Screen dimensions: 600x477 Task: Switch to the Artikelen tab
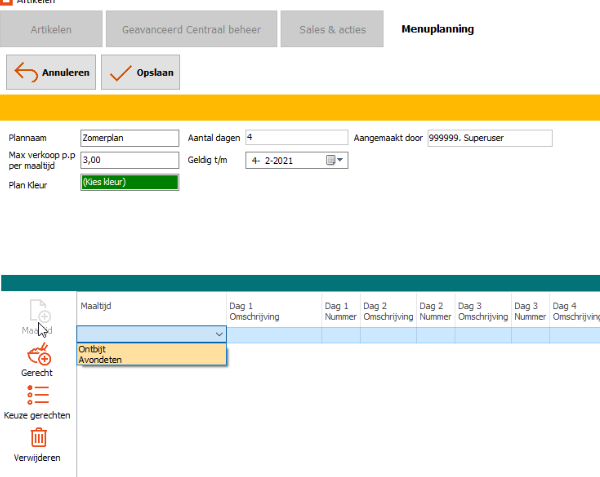coord(51,29)
